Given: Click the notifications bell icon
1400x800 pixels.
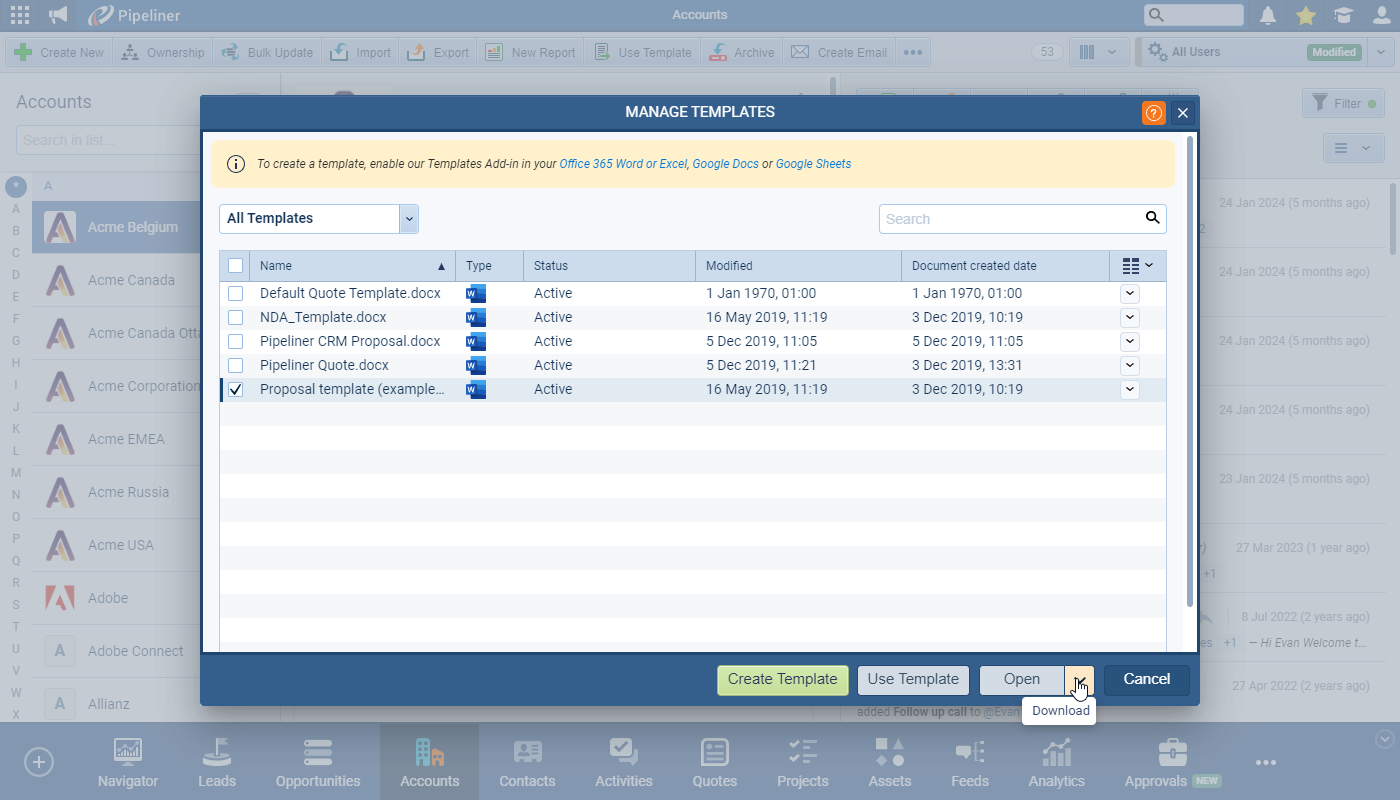Looking at the screenshot, I should (x=1268, y=15).
